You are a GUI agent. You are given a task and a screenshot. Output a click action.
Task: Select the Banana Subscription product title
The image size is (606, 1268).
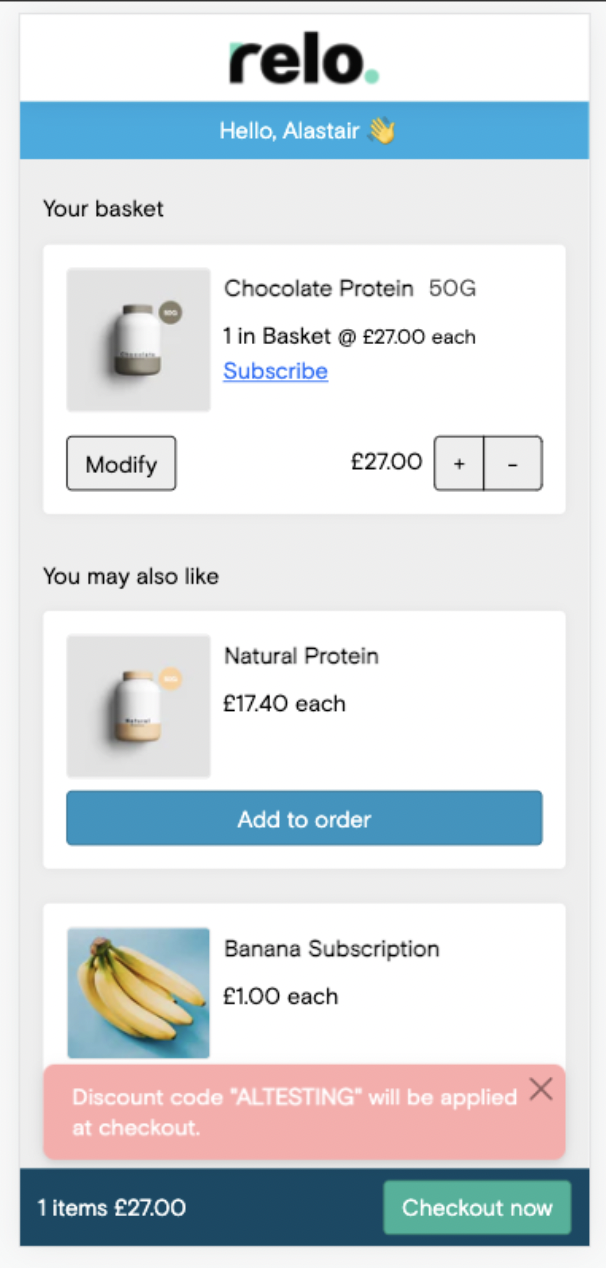(331, 948)
